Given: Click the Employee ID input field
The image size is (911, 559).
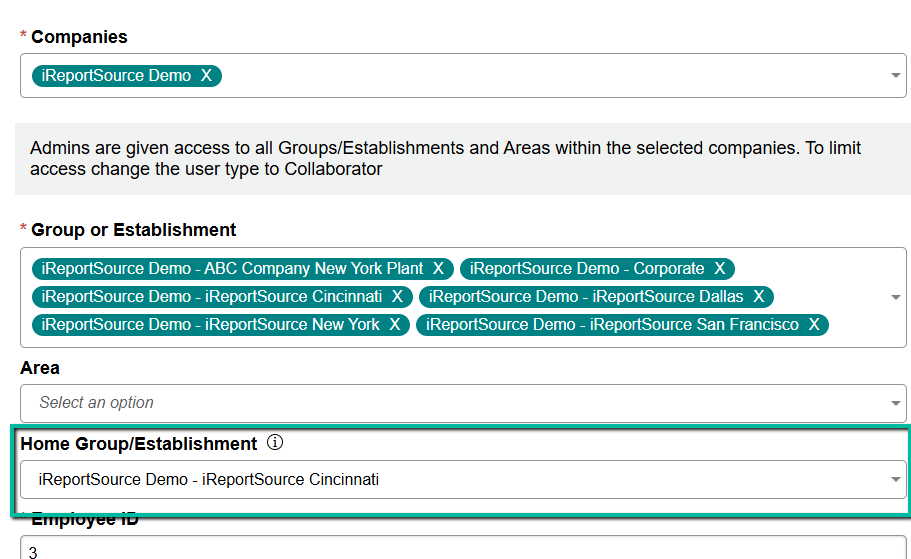Looking at the screenshot, I should pos(463,547).
